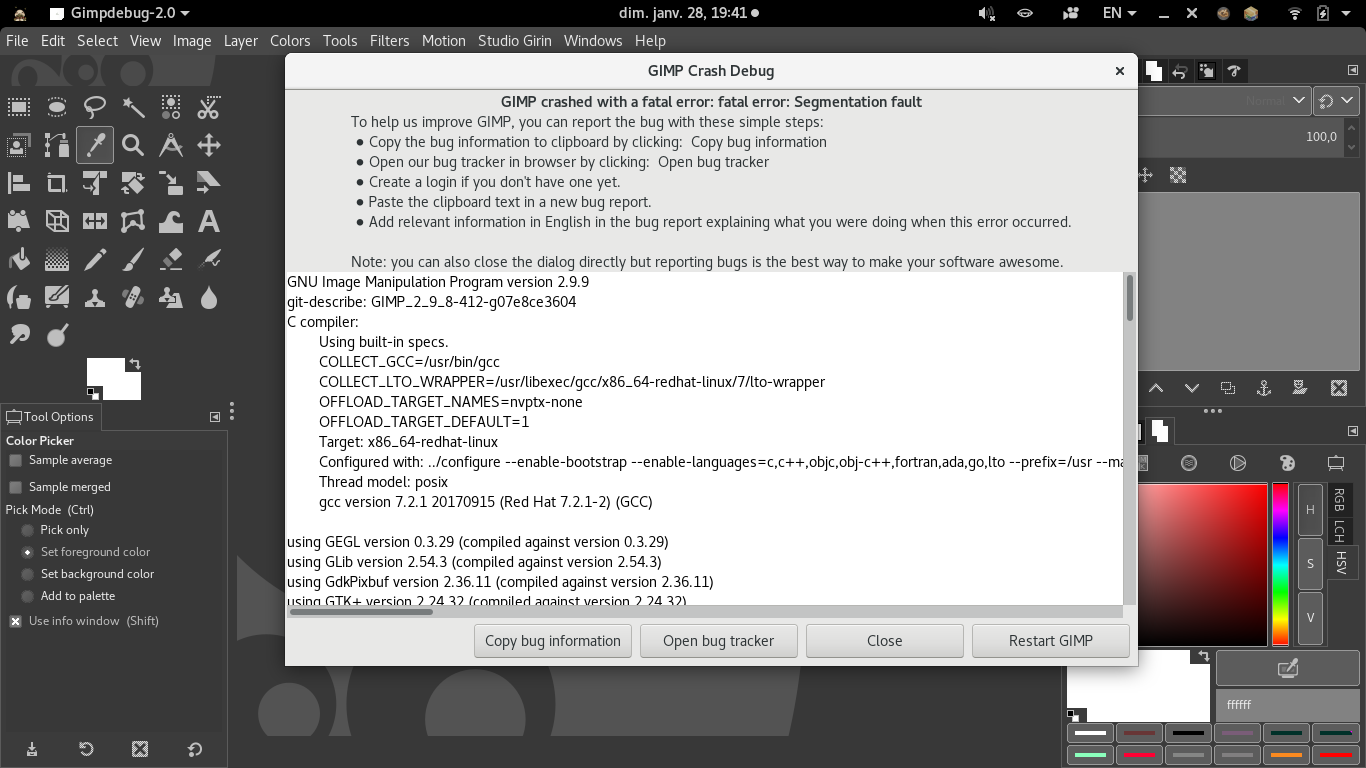This screenshot has width=1366, height=768.
Task: Select the Foreground Select tool
Action: pyautogui.click(x=19, y=145)
